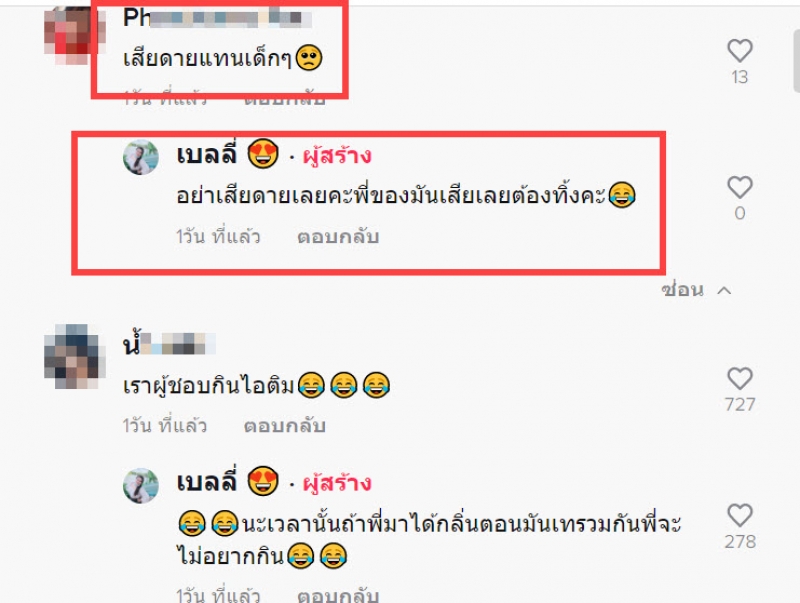Open the second เบลลี่ creator avatar near bottom
800x603 pixels.
[141, 486]
